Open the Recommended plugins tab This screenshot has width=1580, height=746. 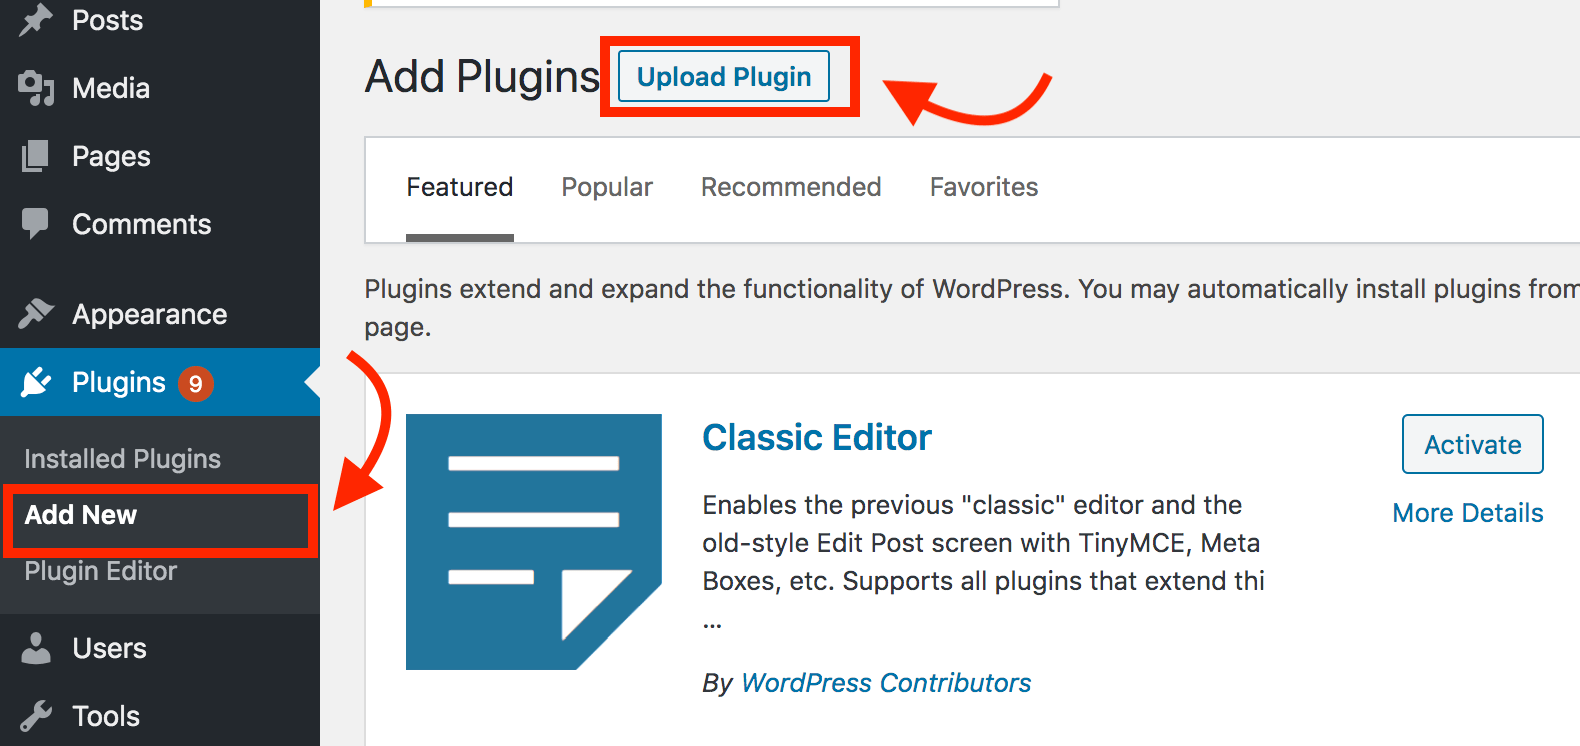(x=791, y=187)
